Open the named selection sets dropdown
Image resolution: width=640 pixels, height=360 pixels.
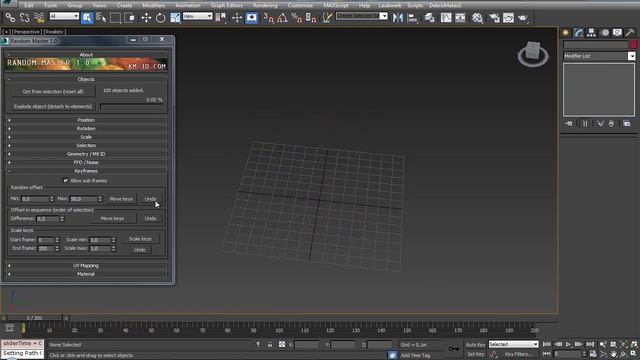[x=362, y=16]
